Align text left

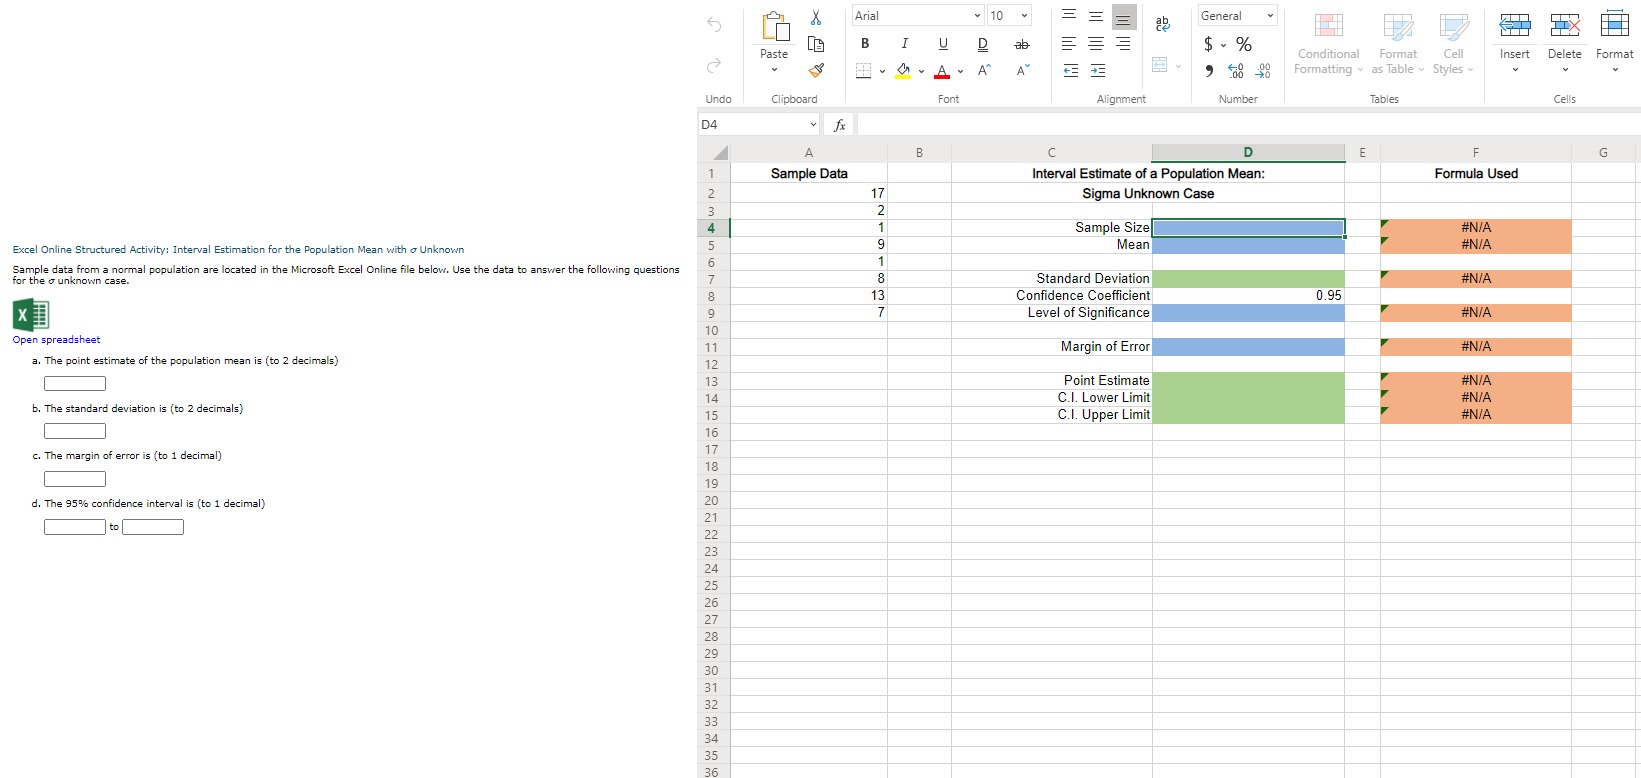point(1069,44)
